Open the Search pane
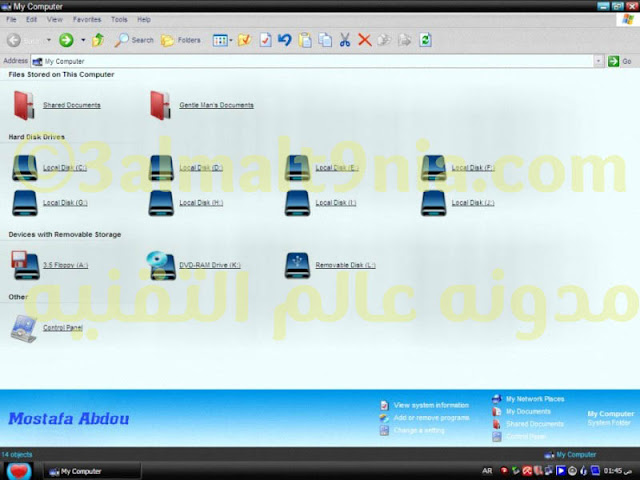The width and height of the screenshot is (640, 480). click(x=134, y=40)
